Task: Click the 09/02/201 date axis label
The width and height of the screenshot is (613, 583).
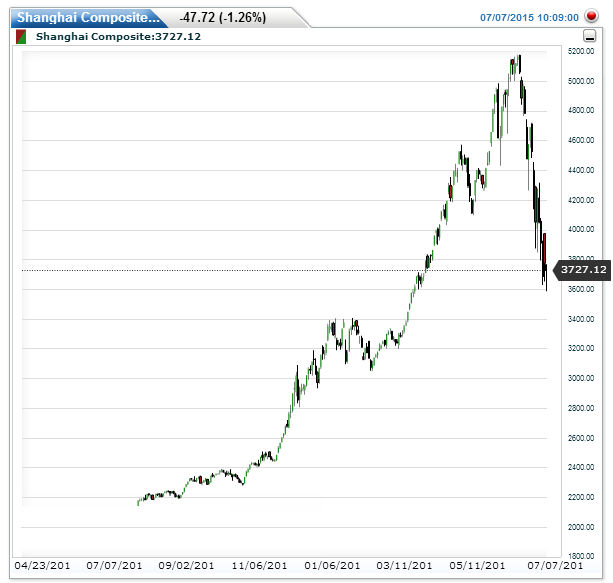Action: click(186, 566)
